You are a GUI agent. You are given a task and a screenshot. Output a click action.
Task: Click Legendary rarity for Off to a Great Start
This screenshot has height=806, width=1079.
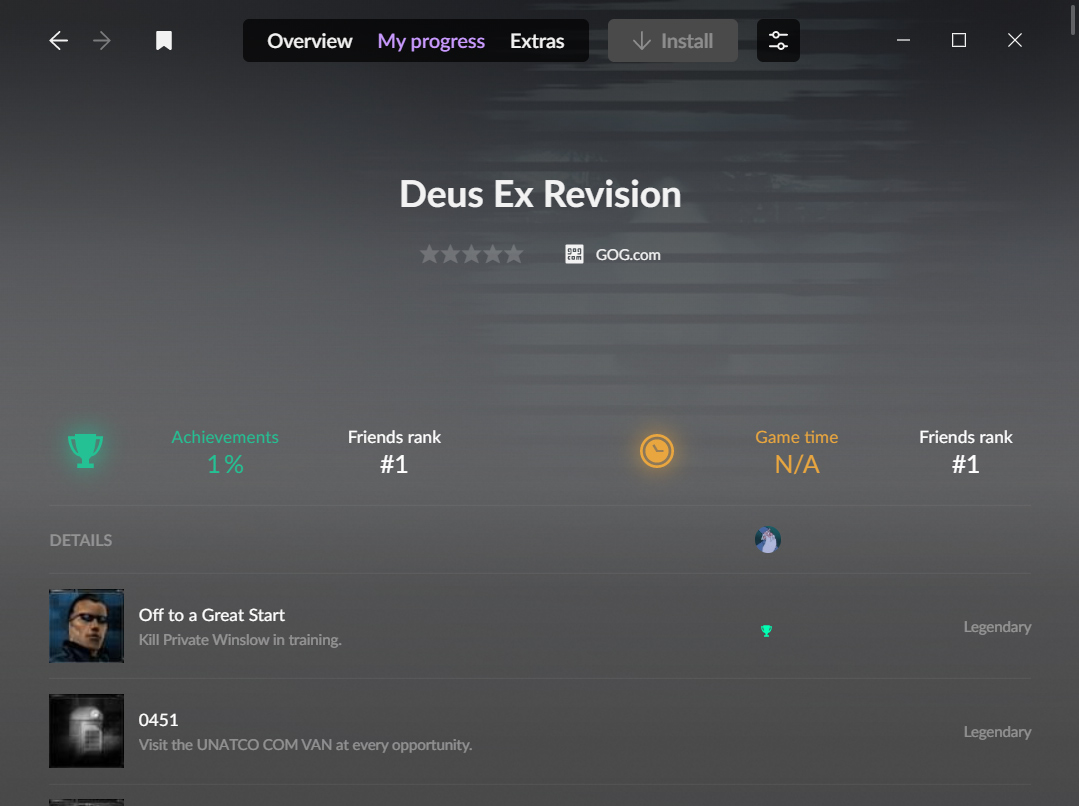pos(997,627)
